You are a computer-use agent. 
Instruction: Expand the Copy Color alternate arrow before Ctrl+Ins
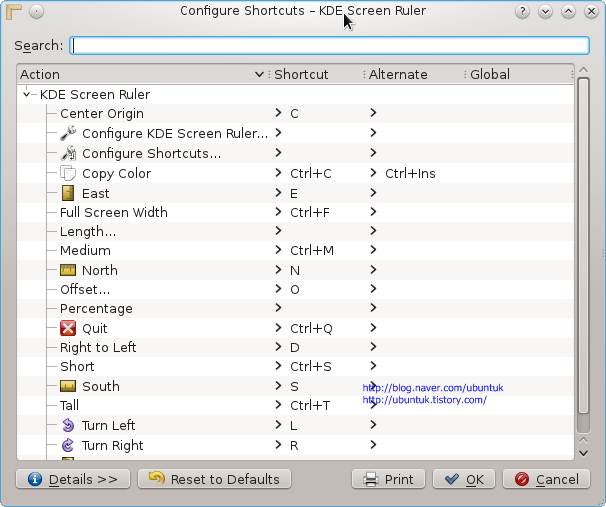pos(373,173)
